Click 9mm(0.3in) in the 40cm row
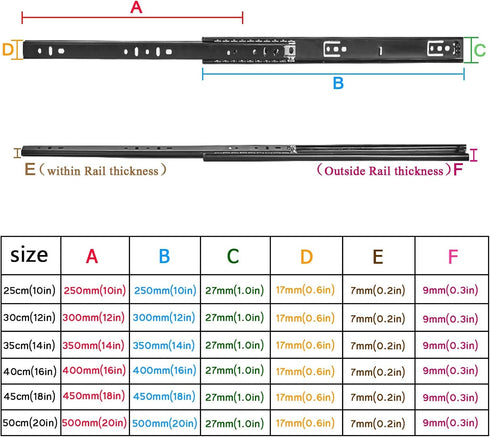Image resolution: width=490 pixels, height=437 pixels. tap(450, 370)
